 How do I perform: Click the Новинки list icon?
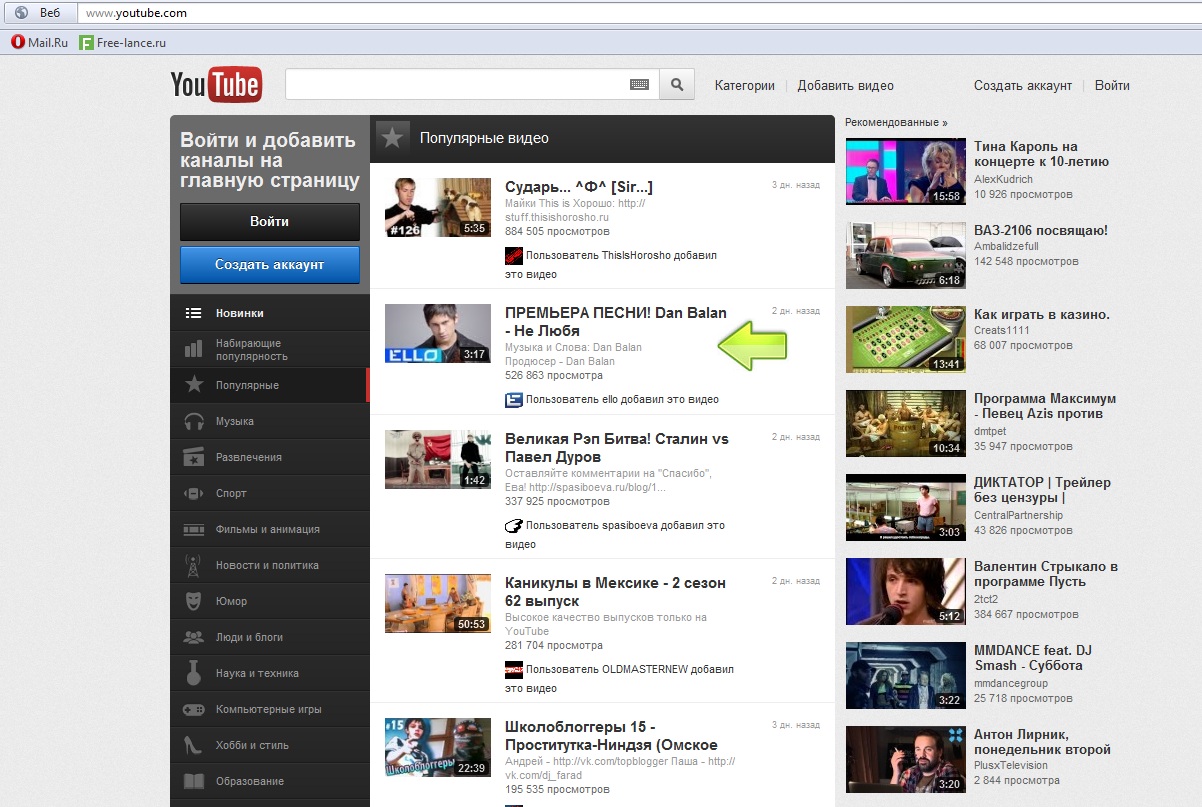click(x=194, y=313)
